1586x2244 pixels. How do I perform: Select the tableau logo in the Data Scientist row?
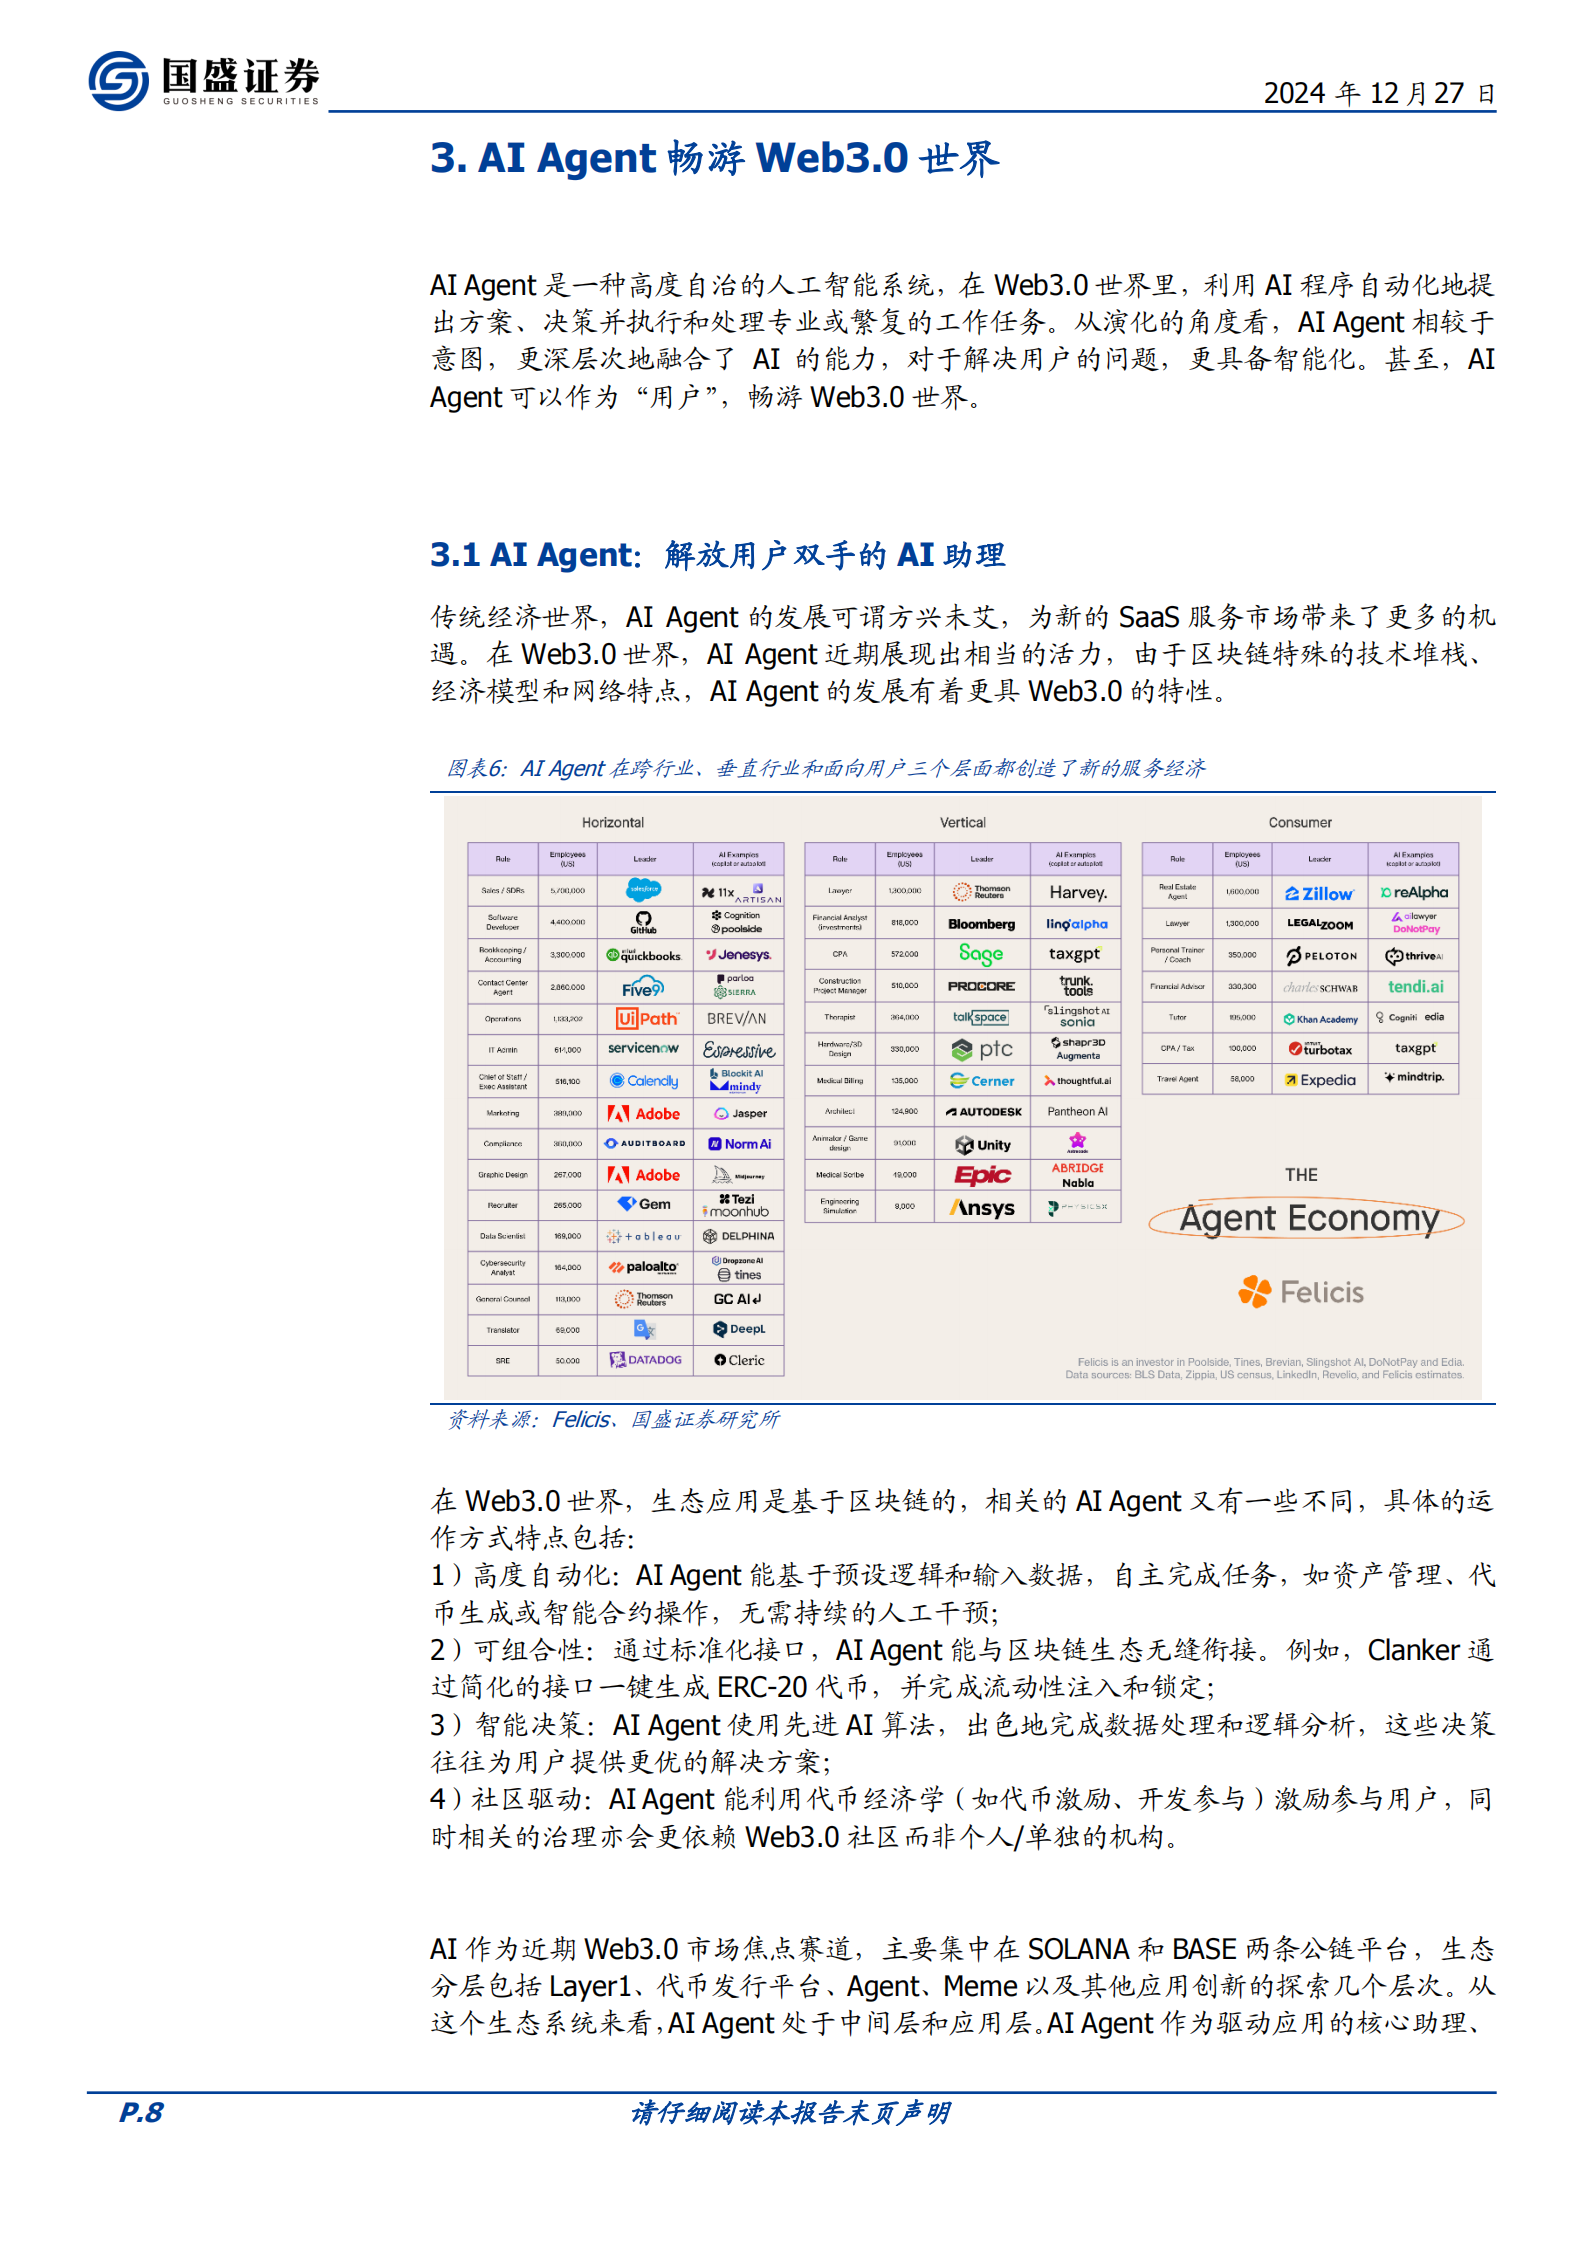[643, 1236]
